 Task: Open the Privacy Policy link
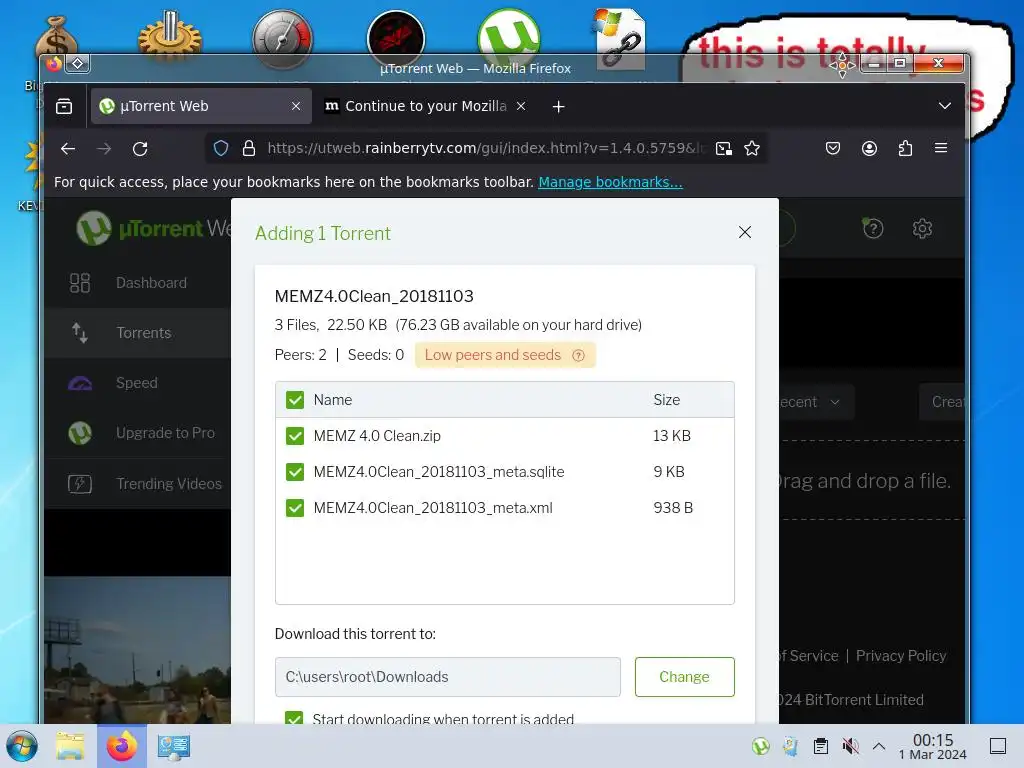(901, 656)
